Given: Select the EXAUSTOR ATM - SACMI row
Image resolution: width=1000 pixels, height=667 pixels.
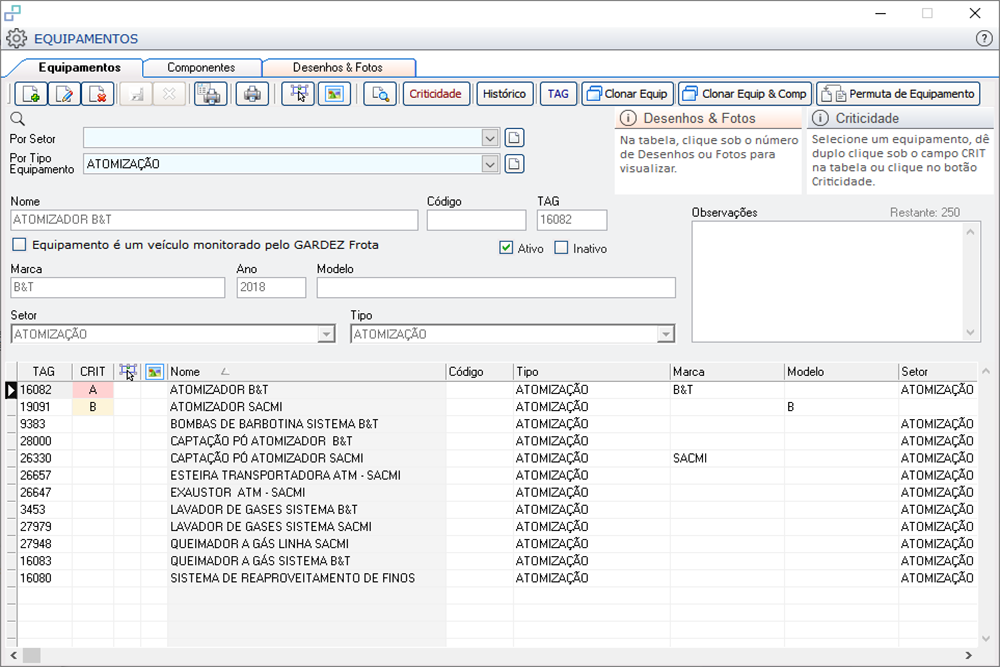Looking at the screenshot, I should [497, 493].
